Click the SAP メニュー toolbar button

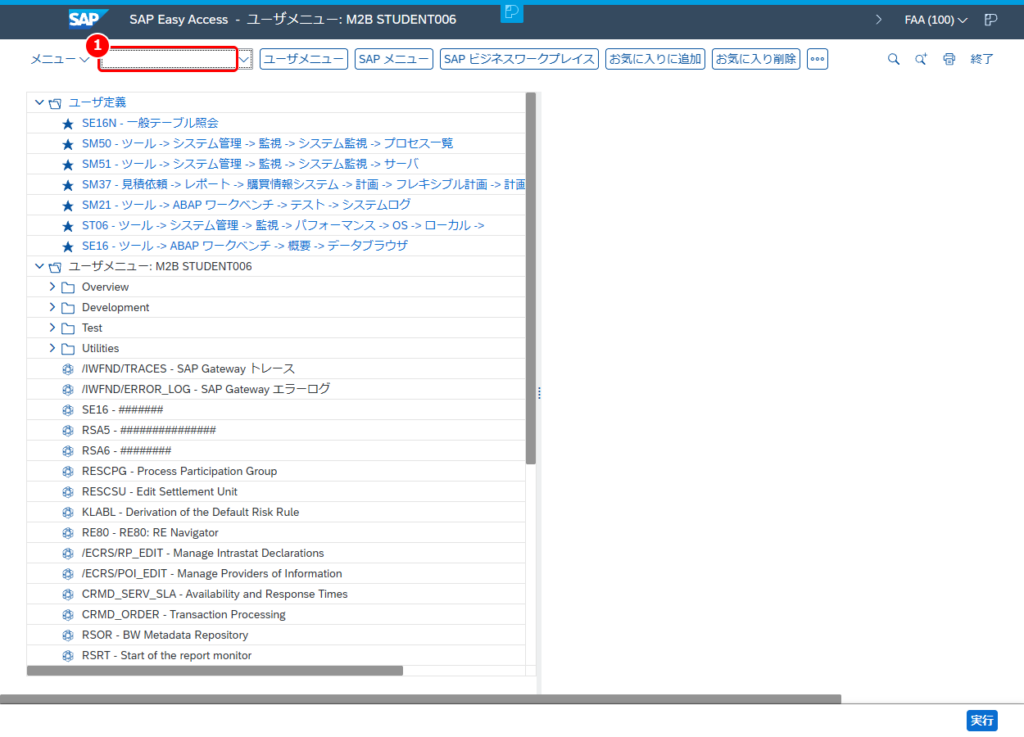click(394, 59)
